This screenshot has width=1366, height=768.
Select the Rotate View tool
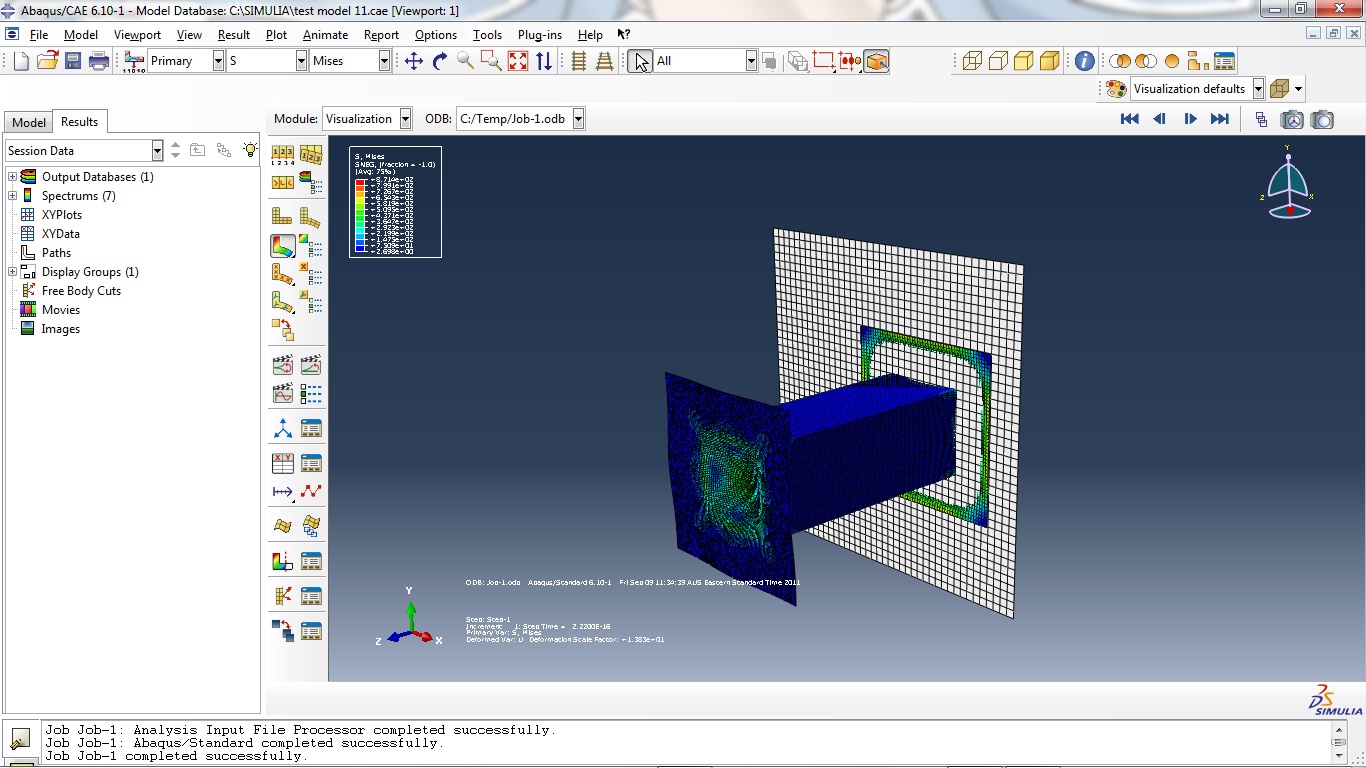(440, 61)
